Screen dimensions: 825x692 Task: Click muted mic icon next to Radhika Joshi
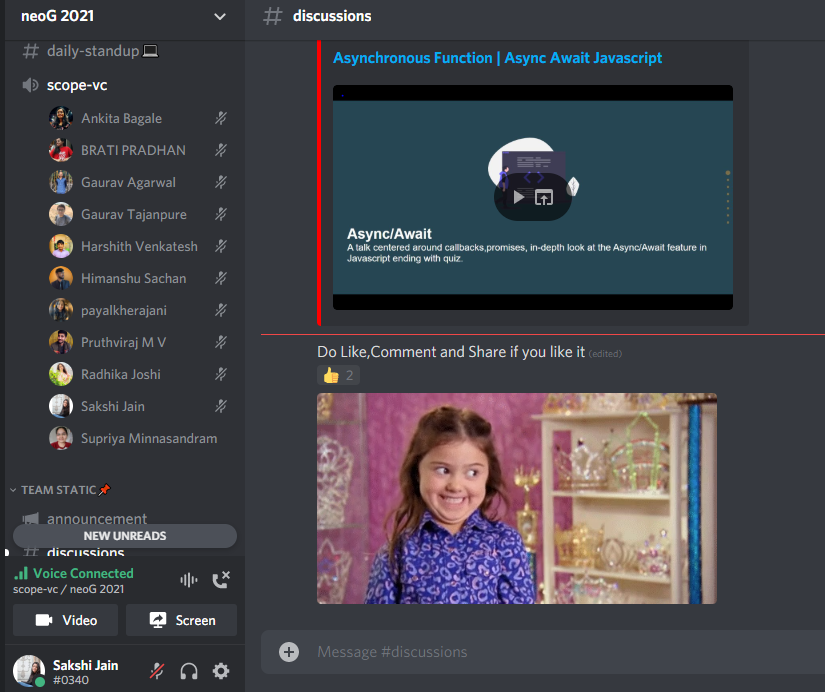[221, 375]
